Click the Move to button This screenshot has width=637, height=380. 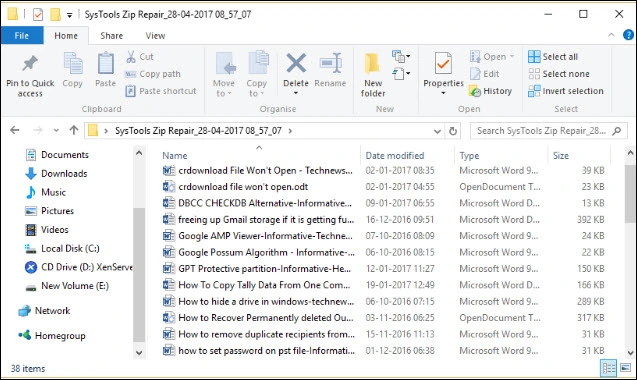pos(224,75)
